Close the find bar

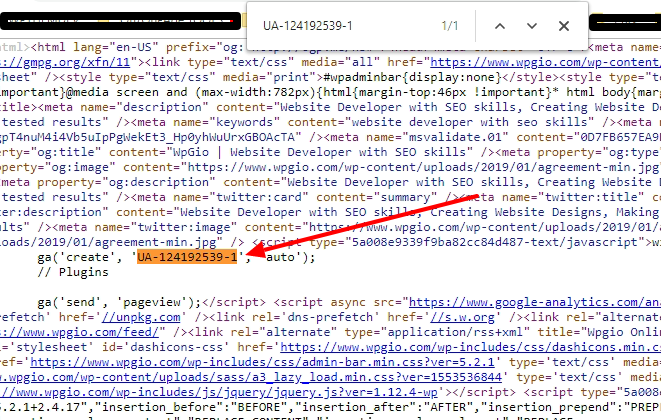click(x=564, y=26)
